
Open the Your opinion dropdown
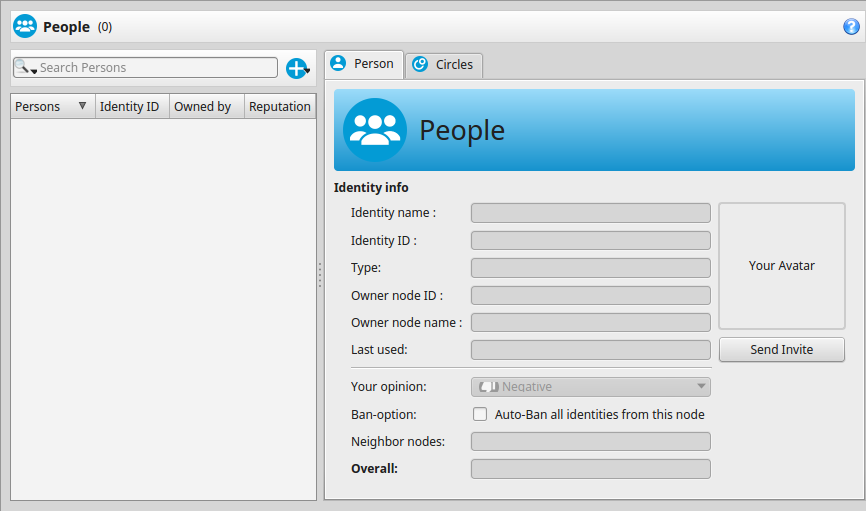tap(590, 387)
